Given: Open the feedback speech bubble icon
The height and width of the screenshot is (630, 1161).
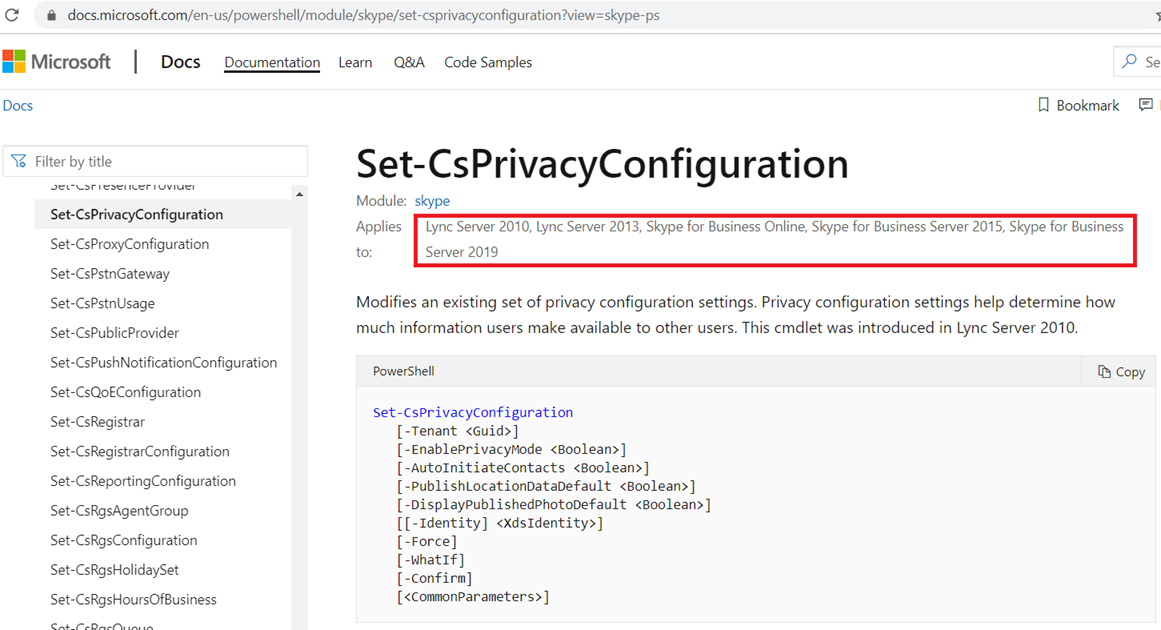Looking at the screenshot, I should coord(1145,105).
